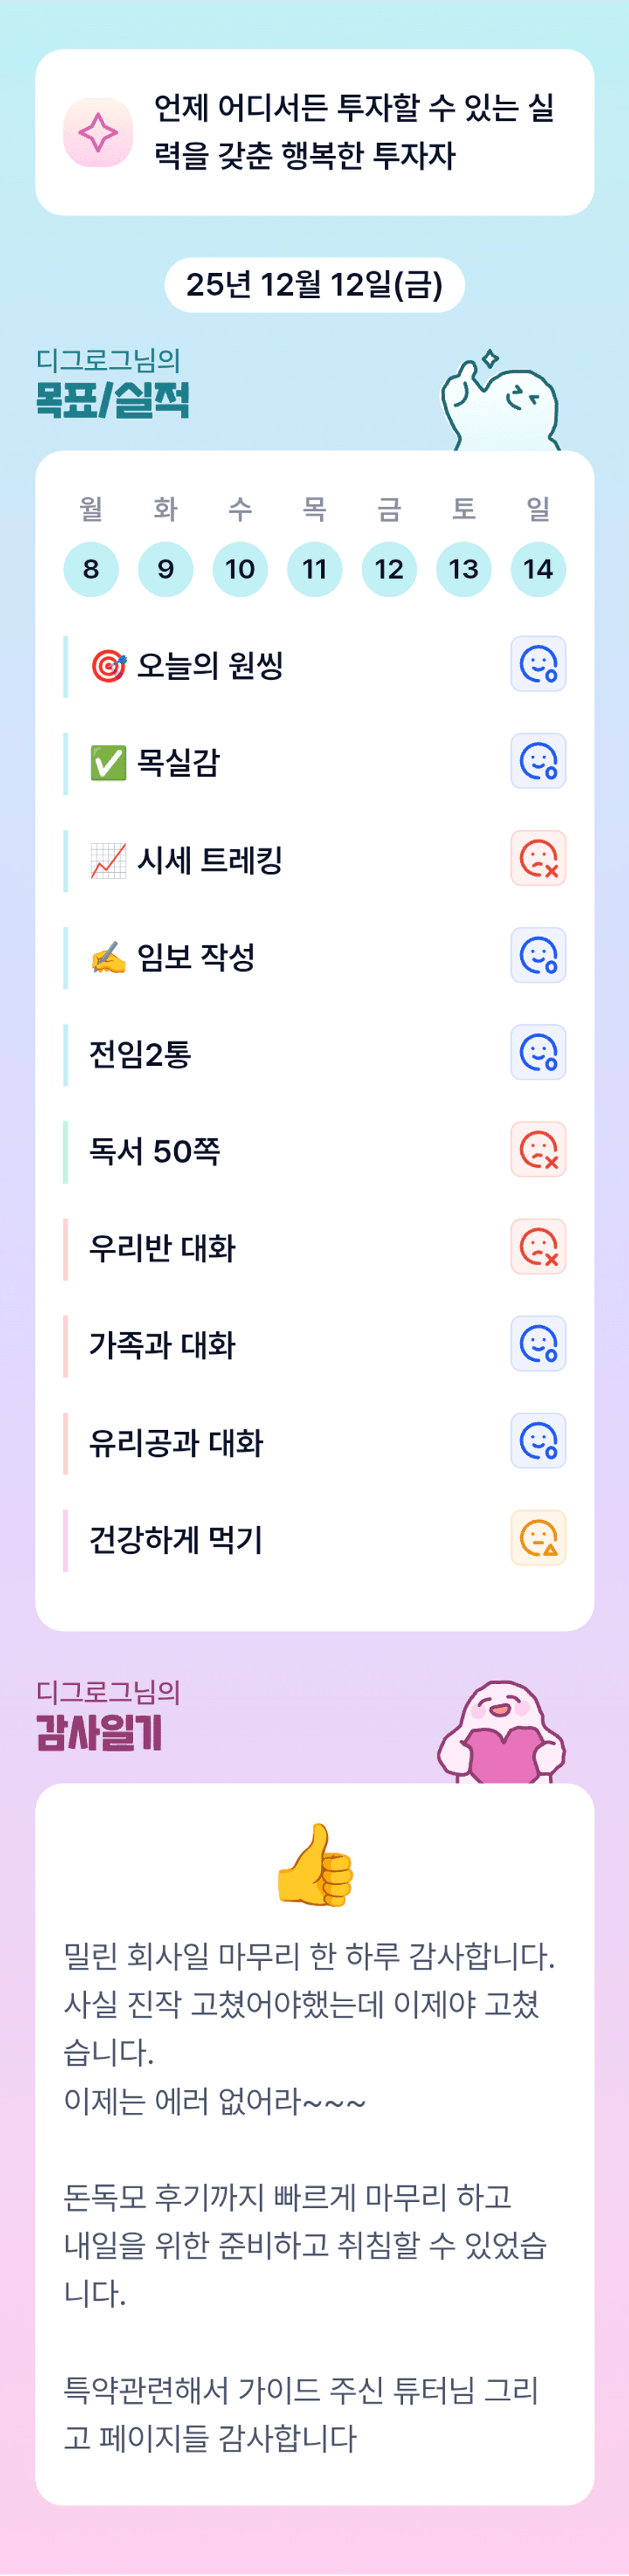Switch to Sunday the 14th

pyautogui.click(x=538, y=569)
